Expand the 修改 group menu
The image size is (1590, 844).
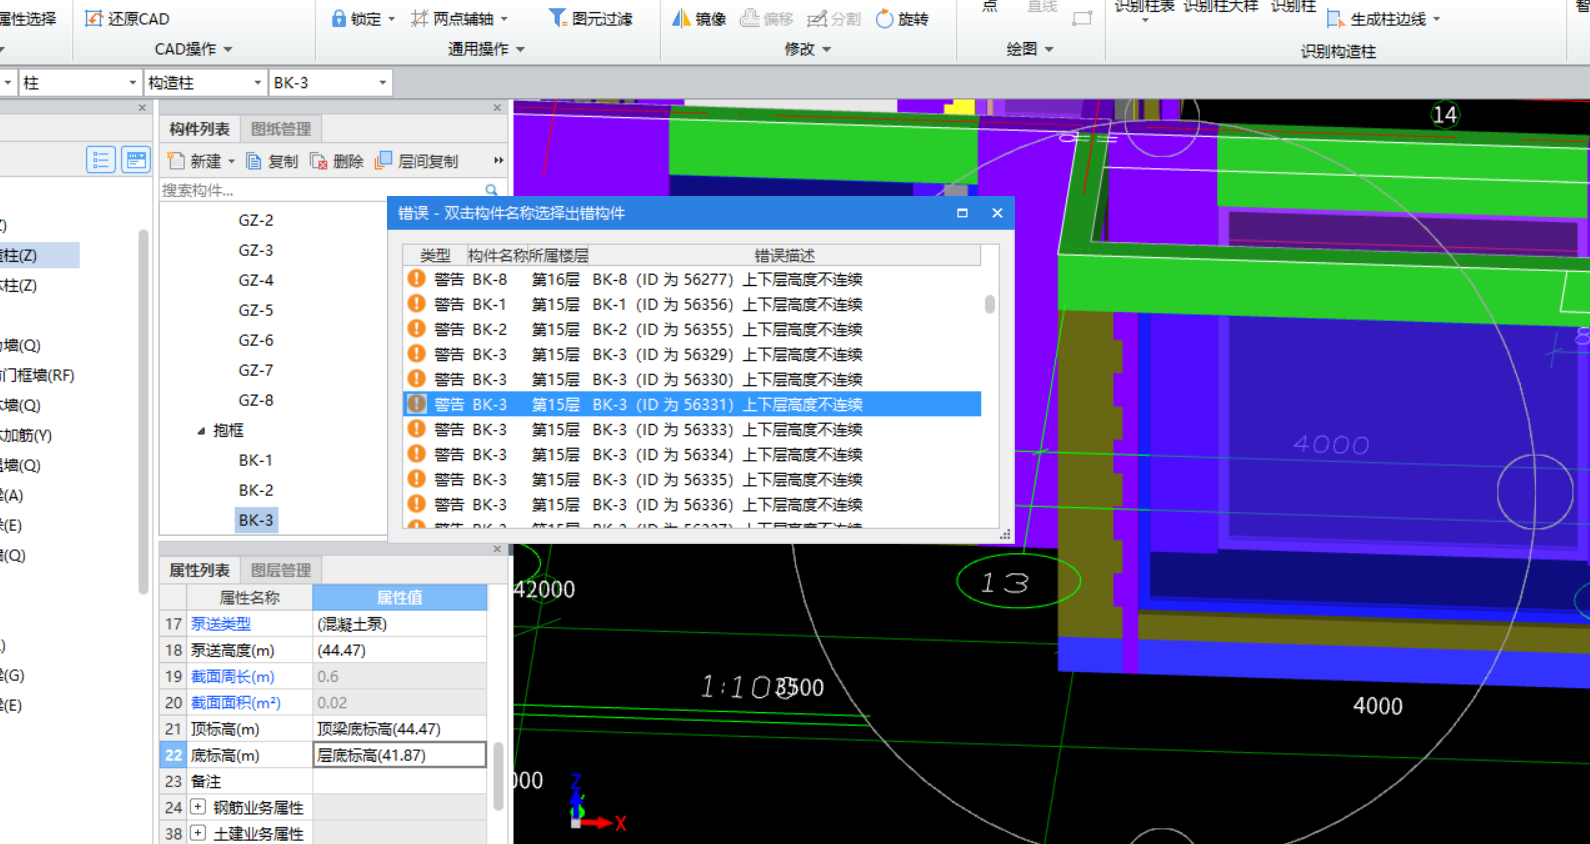click(808, 49)
